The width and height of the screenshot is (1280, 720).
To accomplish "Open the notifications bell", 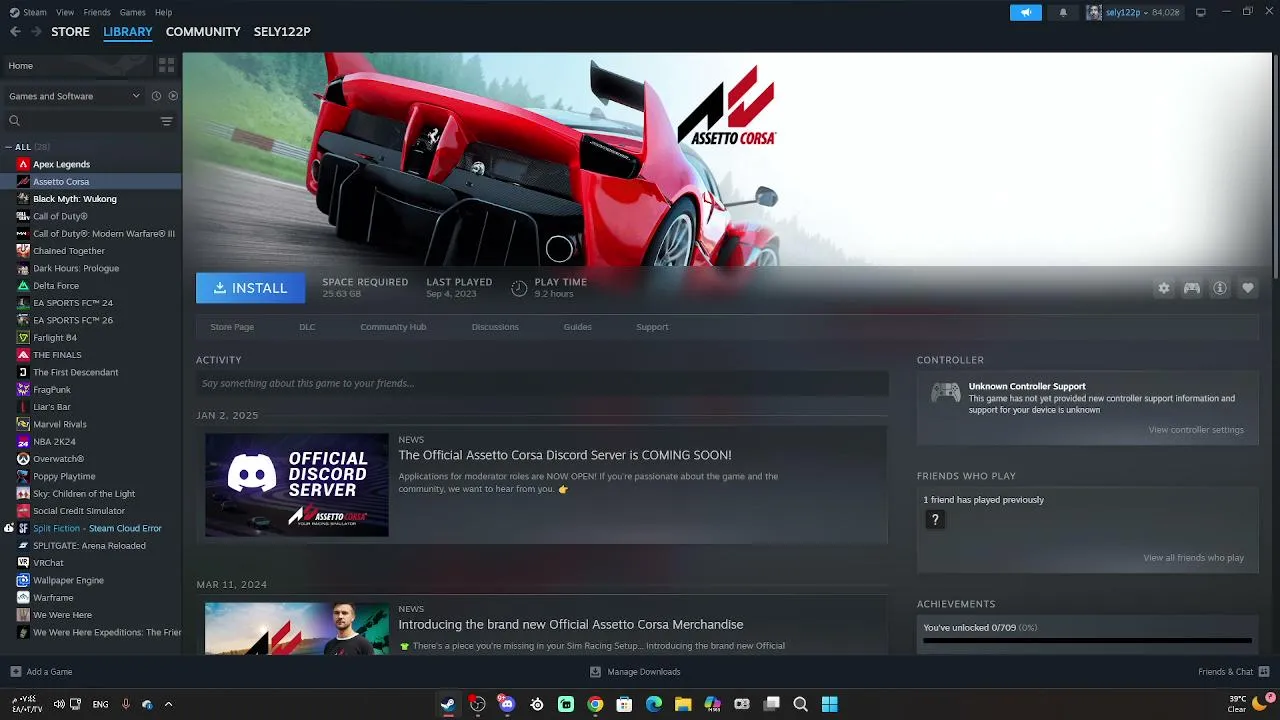I will (x=1063, y=12).
